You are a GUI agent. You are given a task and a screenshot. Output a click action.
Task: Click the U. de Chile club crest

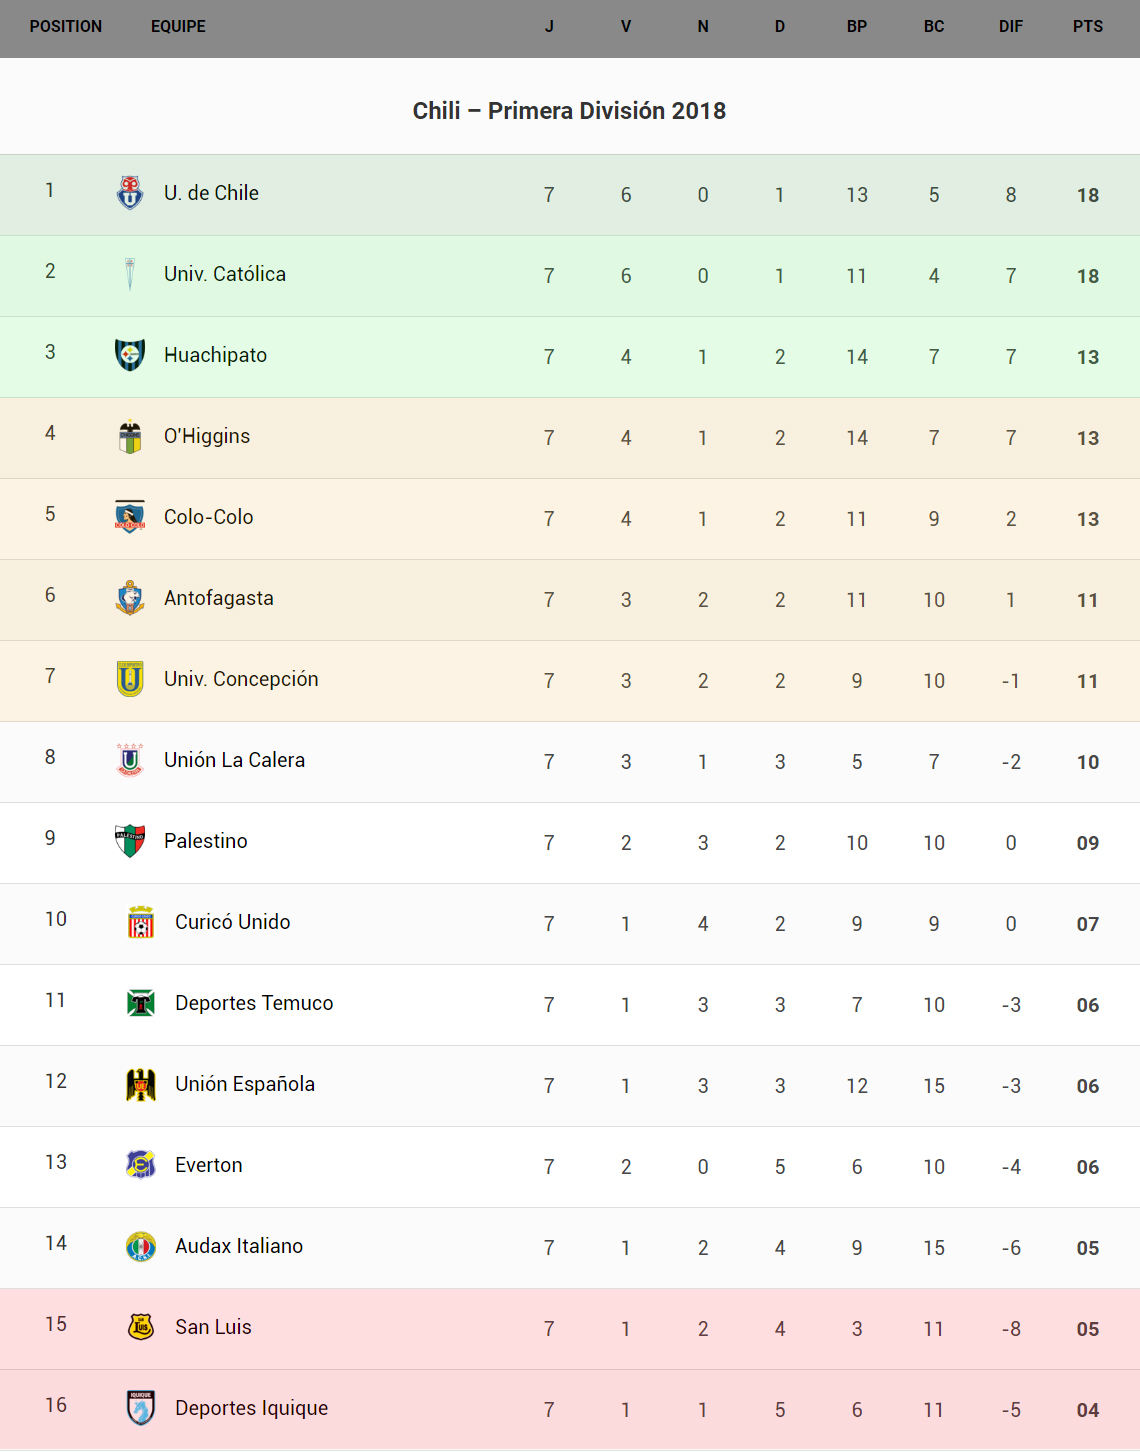(130, 193)
